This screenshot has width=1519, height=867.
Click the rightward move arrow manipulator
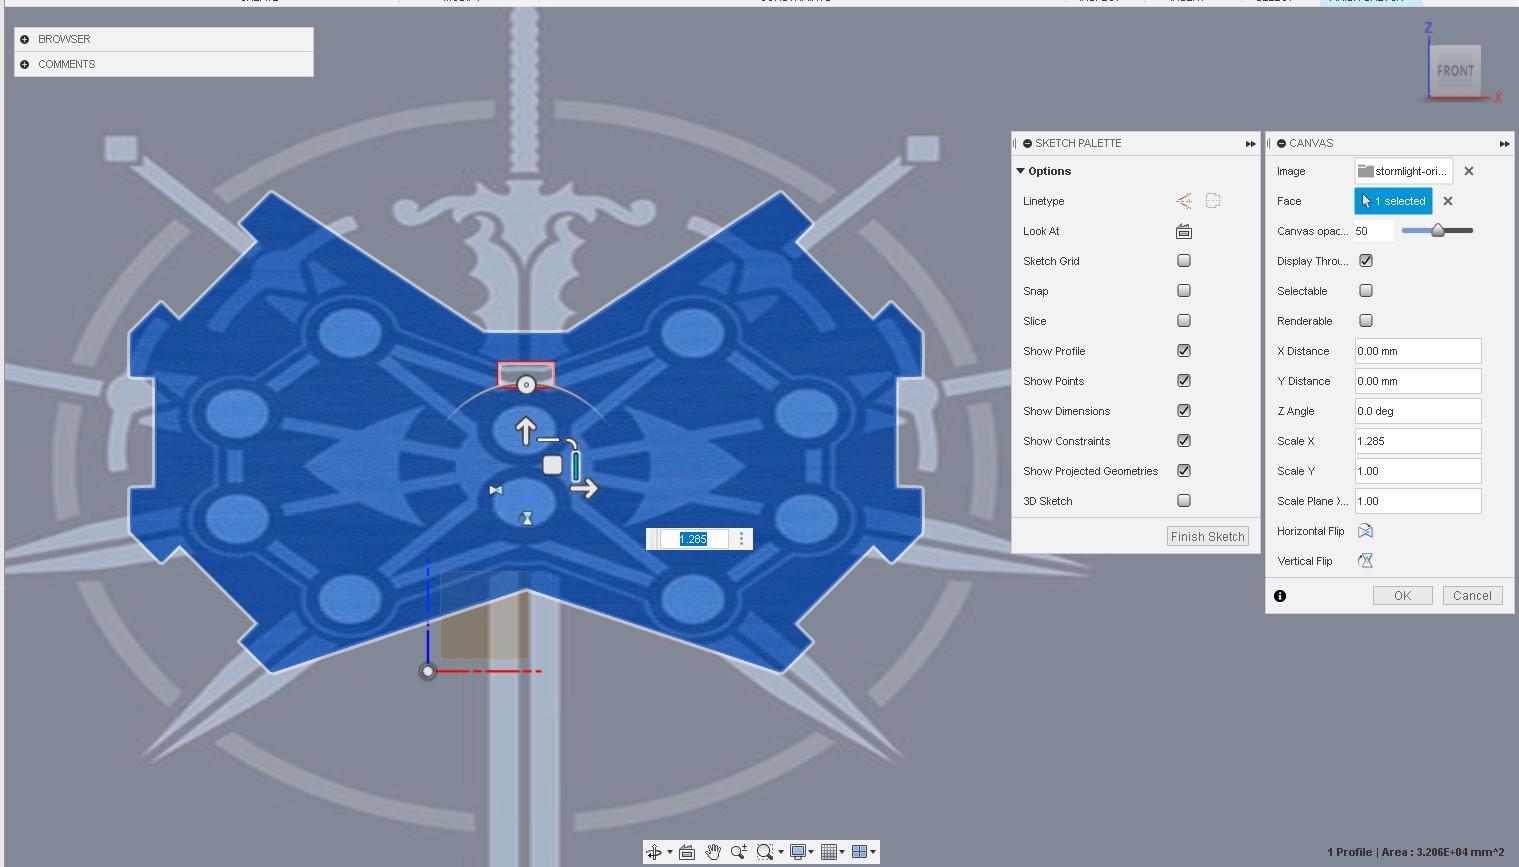[585, 488]
